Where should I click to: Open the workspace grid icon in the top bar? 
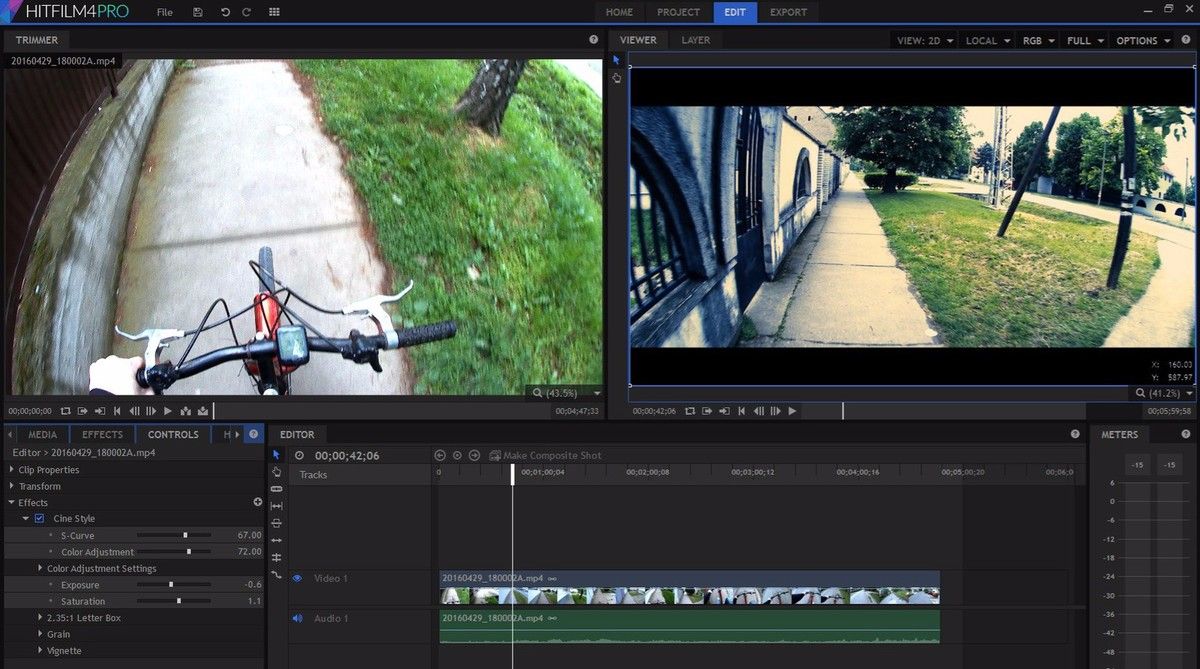click(274, 12)
